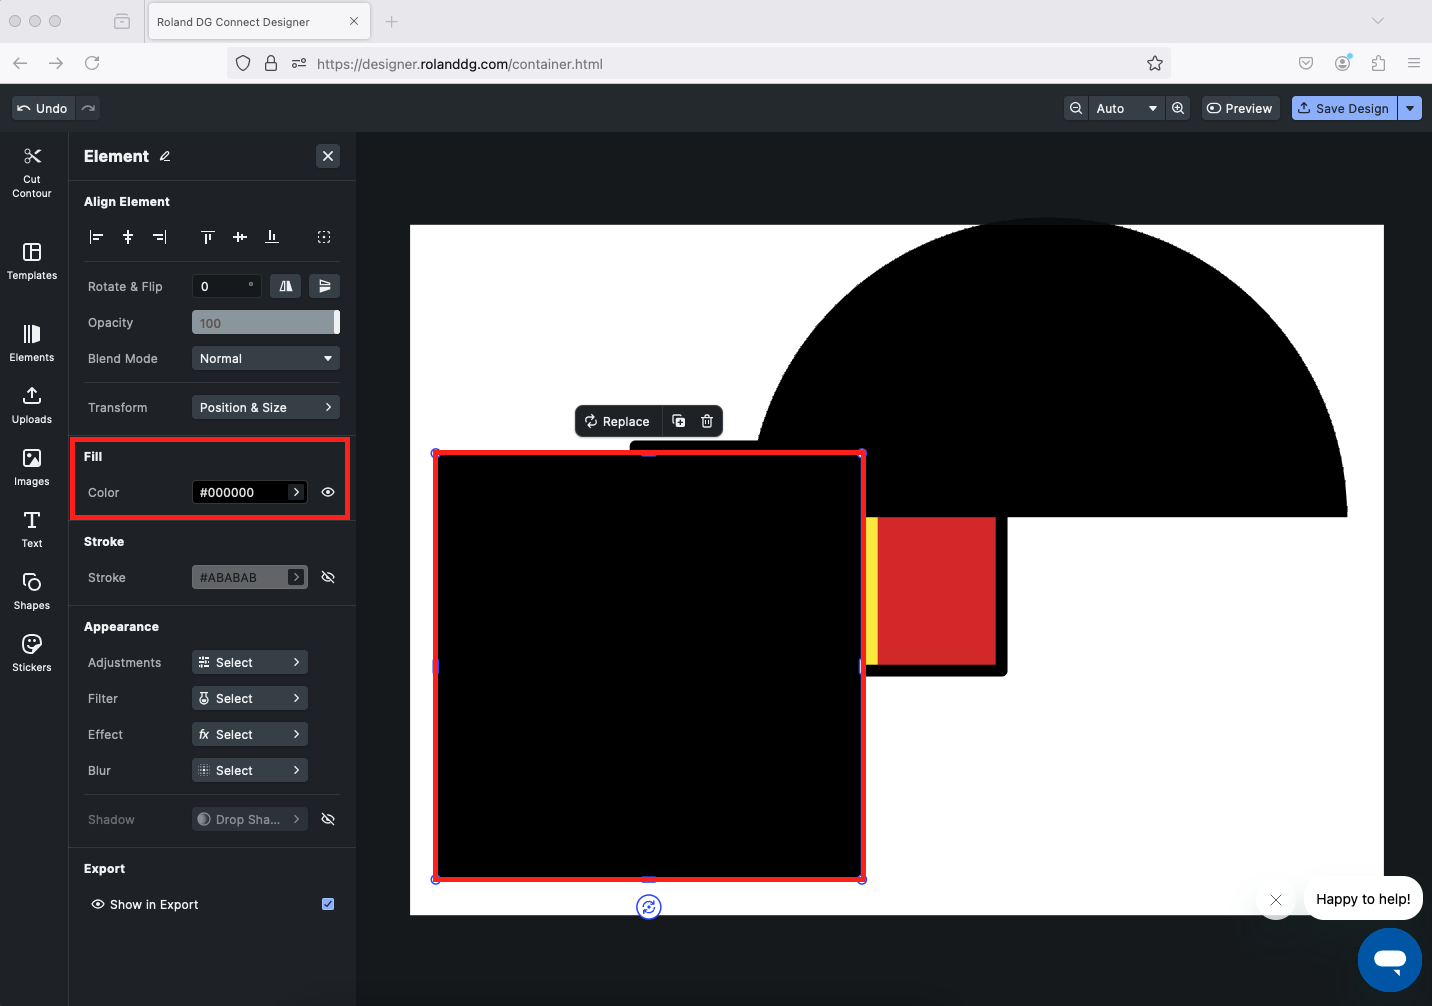Open the Images panel
This screenshot has height=1006, width=1432.
click(32, 467)
